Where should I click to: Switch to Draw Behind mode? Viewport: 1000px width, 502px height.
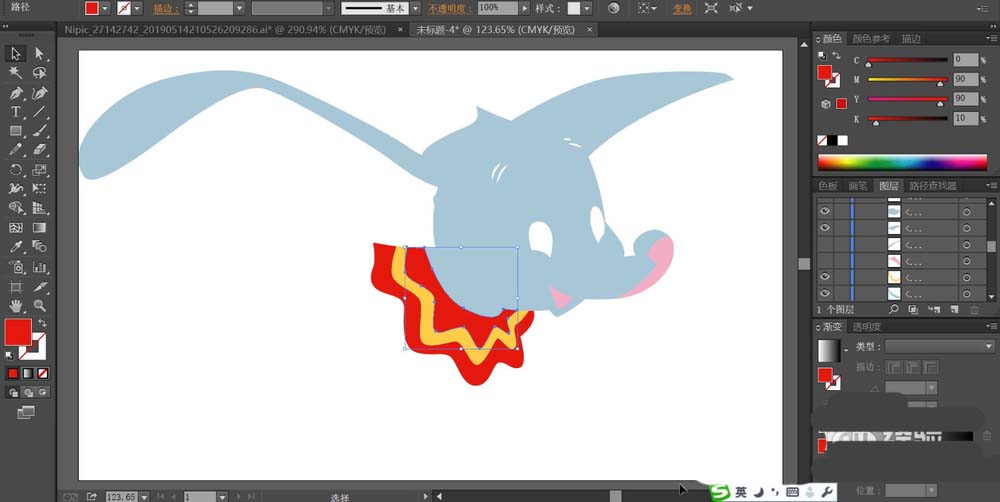click(28, 392)
